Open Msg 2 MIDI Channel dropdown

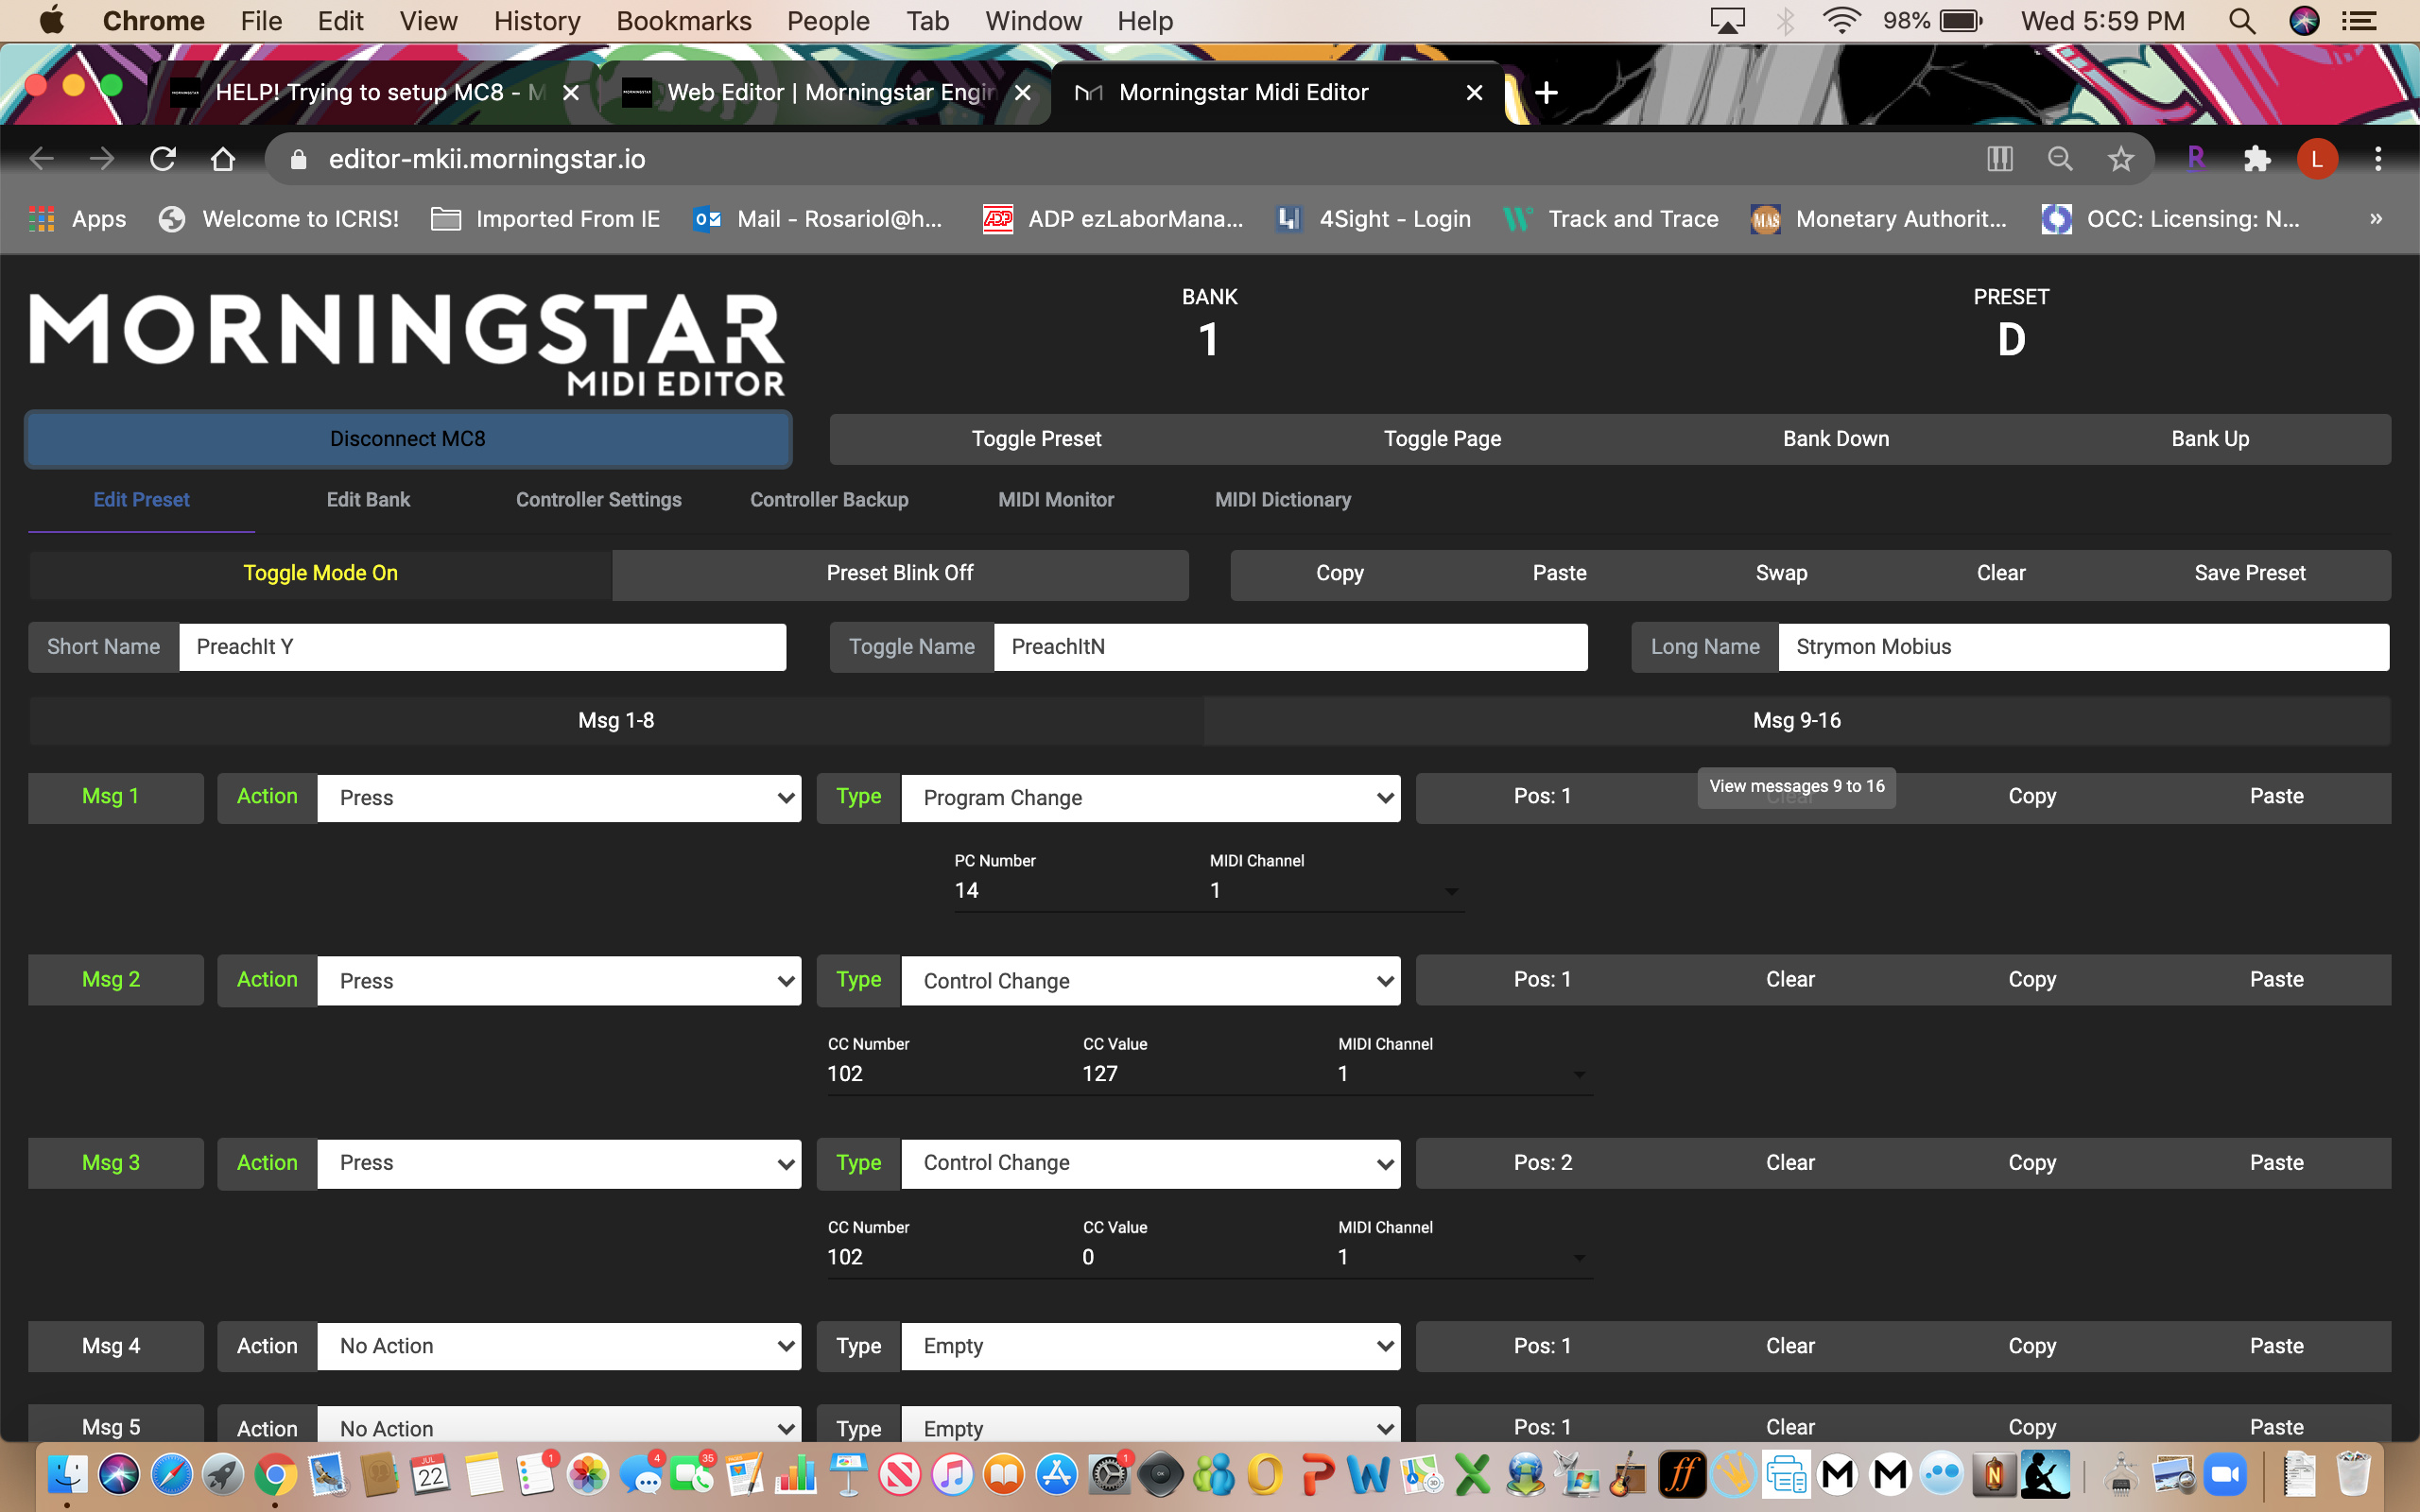1464,1073
